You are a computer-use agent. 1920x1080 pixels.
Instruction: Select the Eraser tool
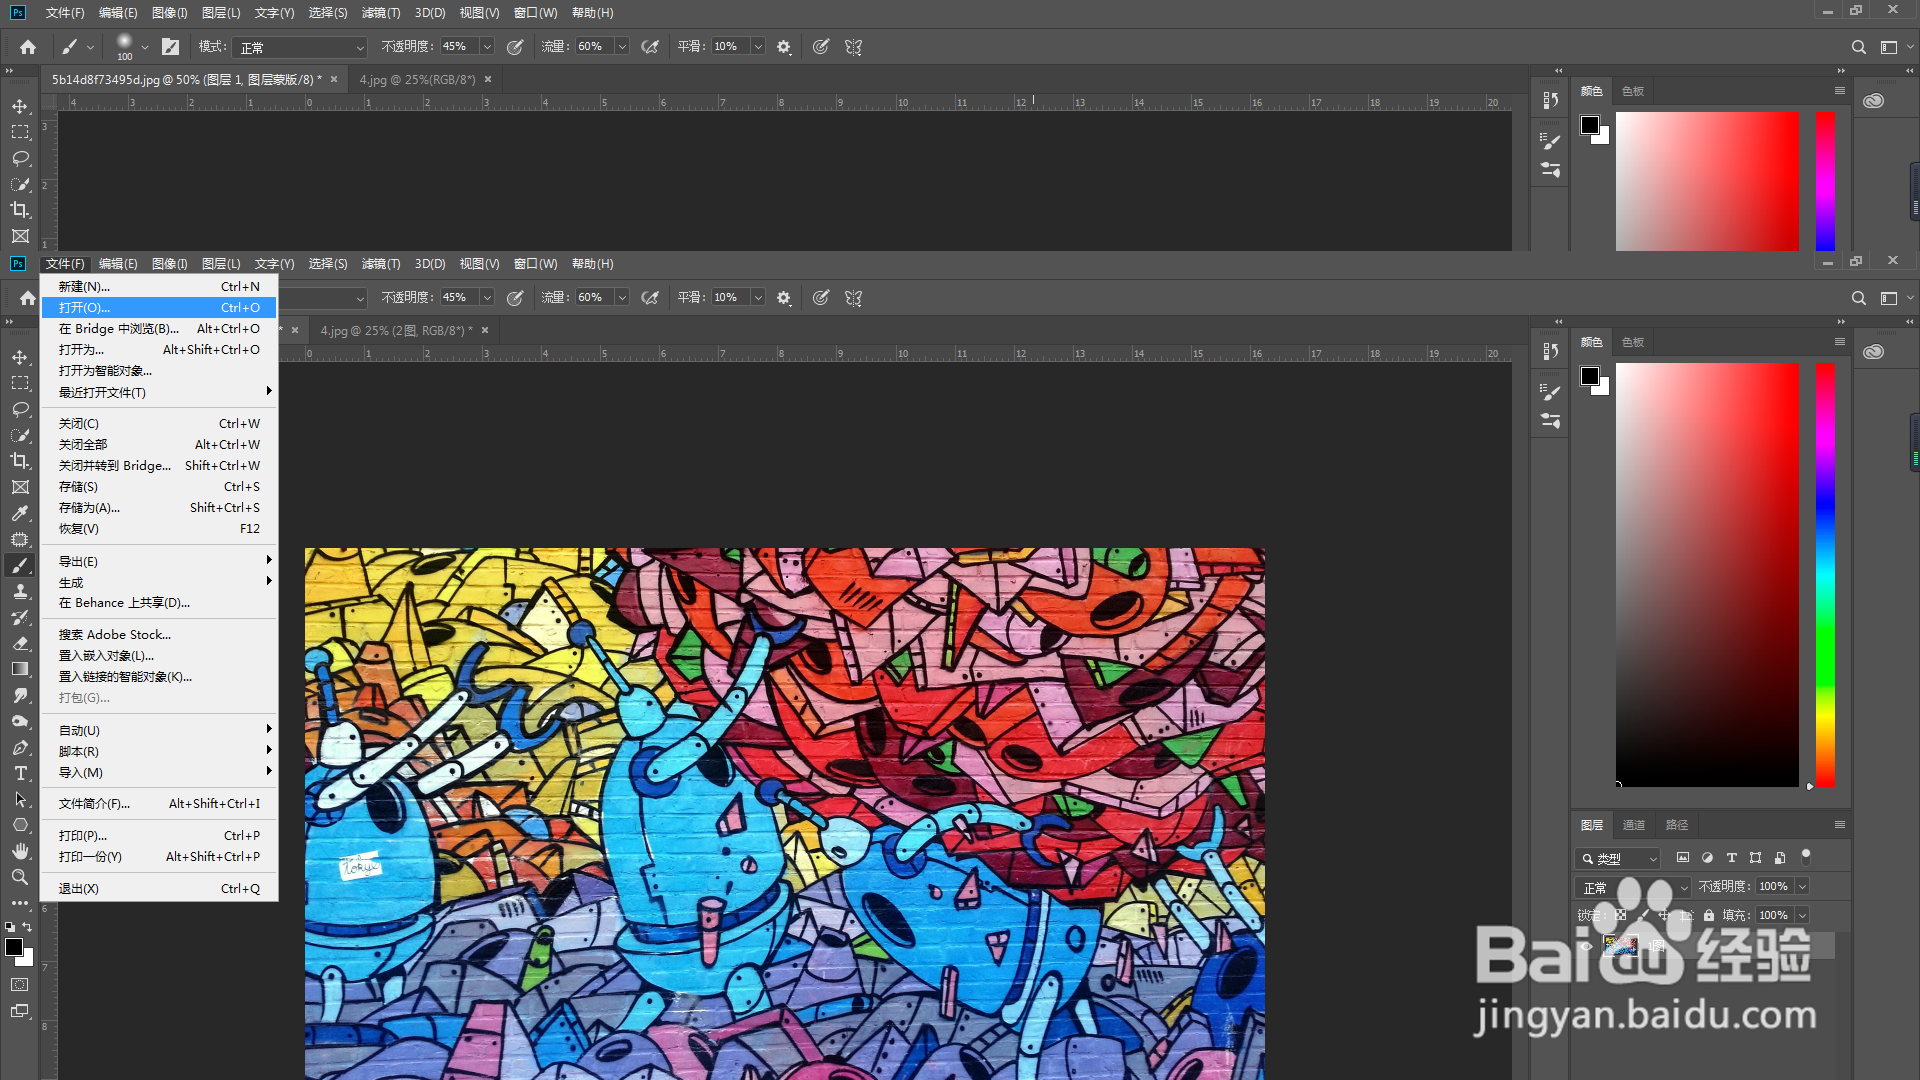coord(20,643)
